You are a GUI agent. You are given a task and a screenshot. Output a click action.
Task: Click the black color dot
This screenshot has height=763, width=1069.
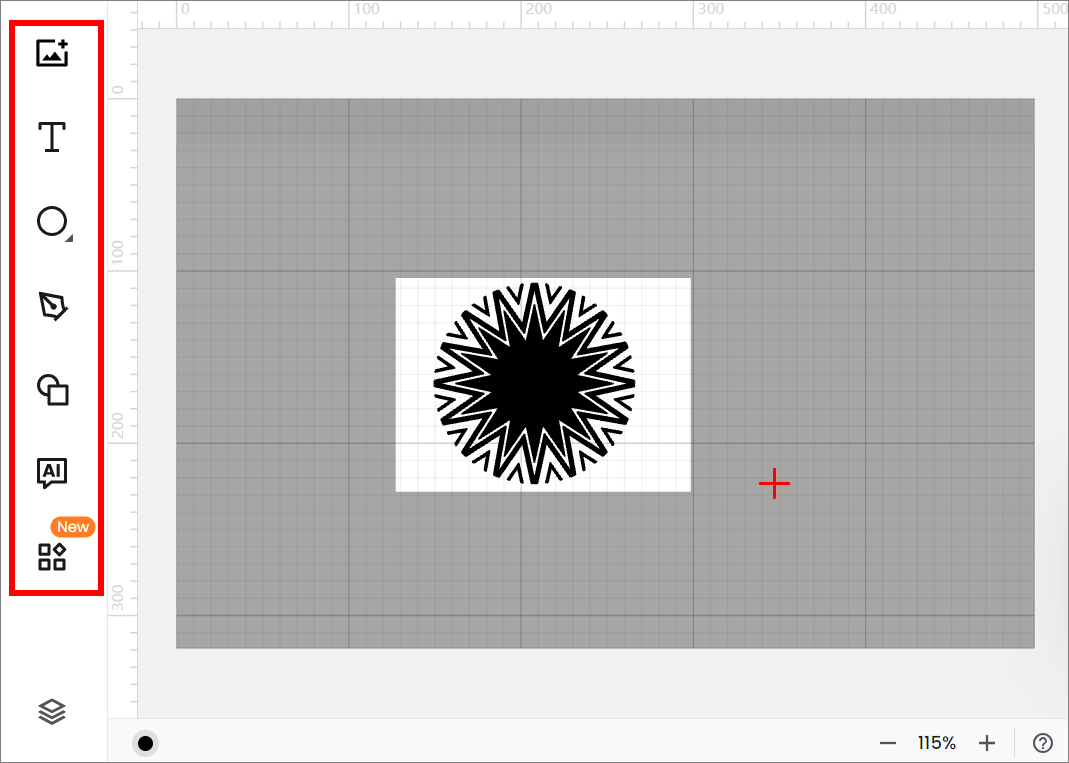tap(146, 743)
